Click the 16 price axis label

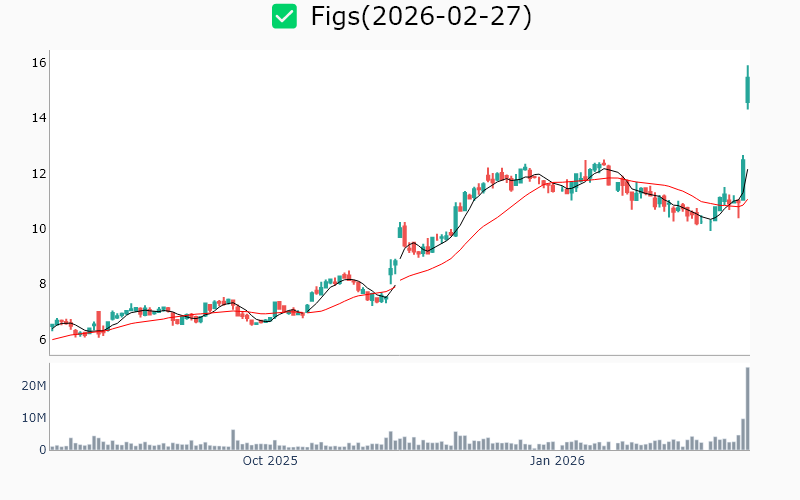pyautogui.click(x=39, y=63)
